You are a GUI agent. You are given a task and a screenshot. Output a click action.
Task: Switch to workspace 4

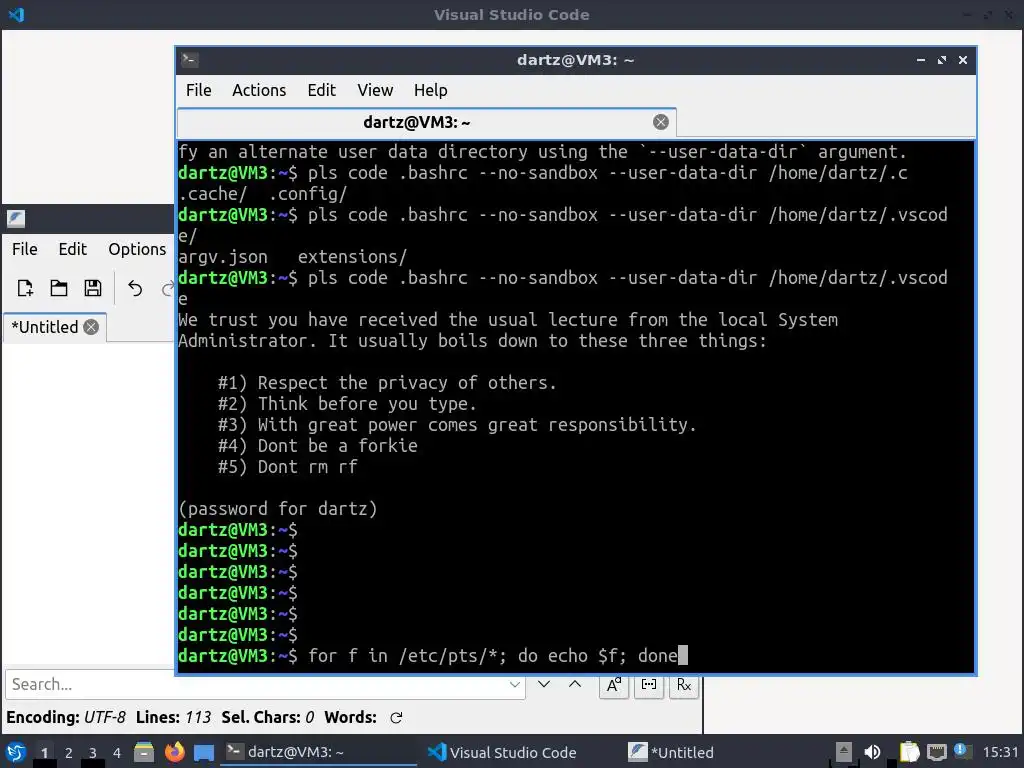tap(117, 753)
